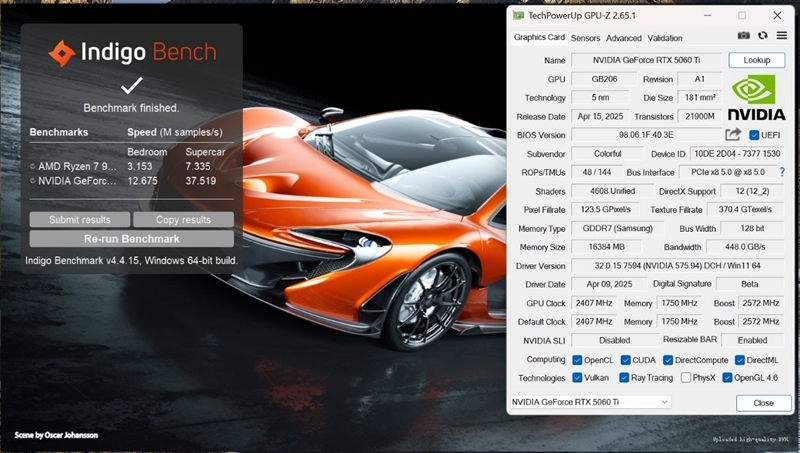Click the Digital Signature Beta value

749,284
